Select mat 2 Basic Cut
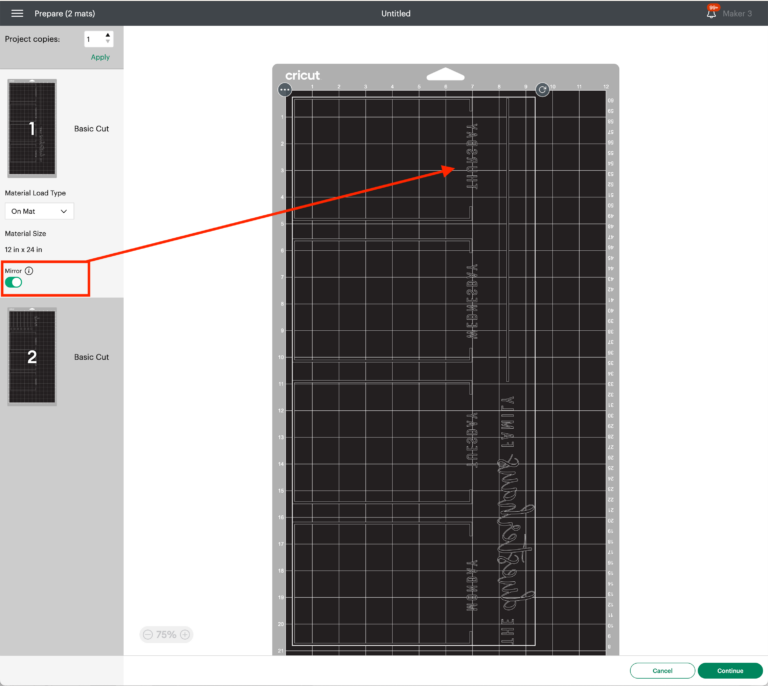 pos(60,357)
